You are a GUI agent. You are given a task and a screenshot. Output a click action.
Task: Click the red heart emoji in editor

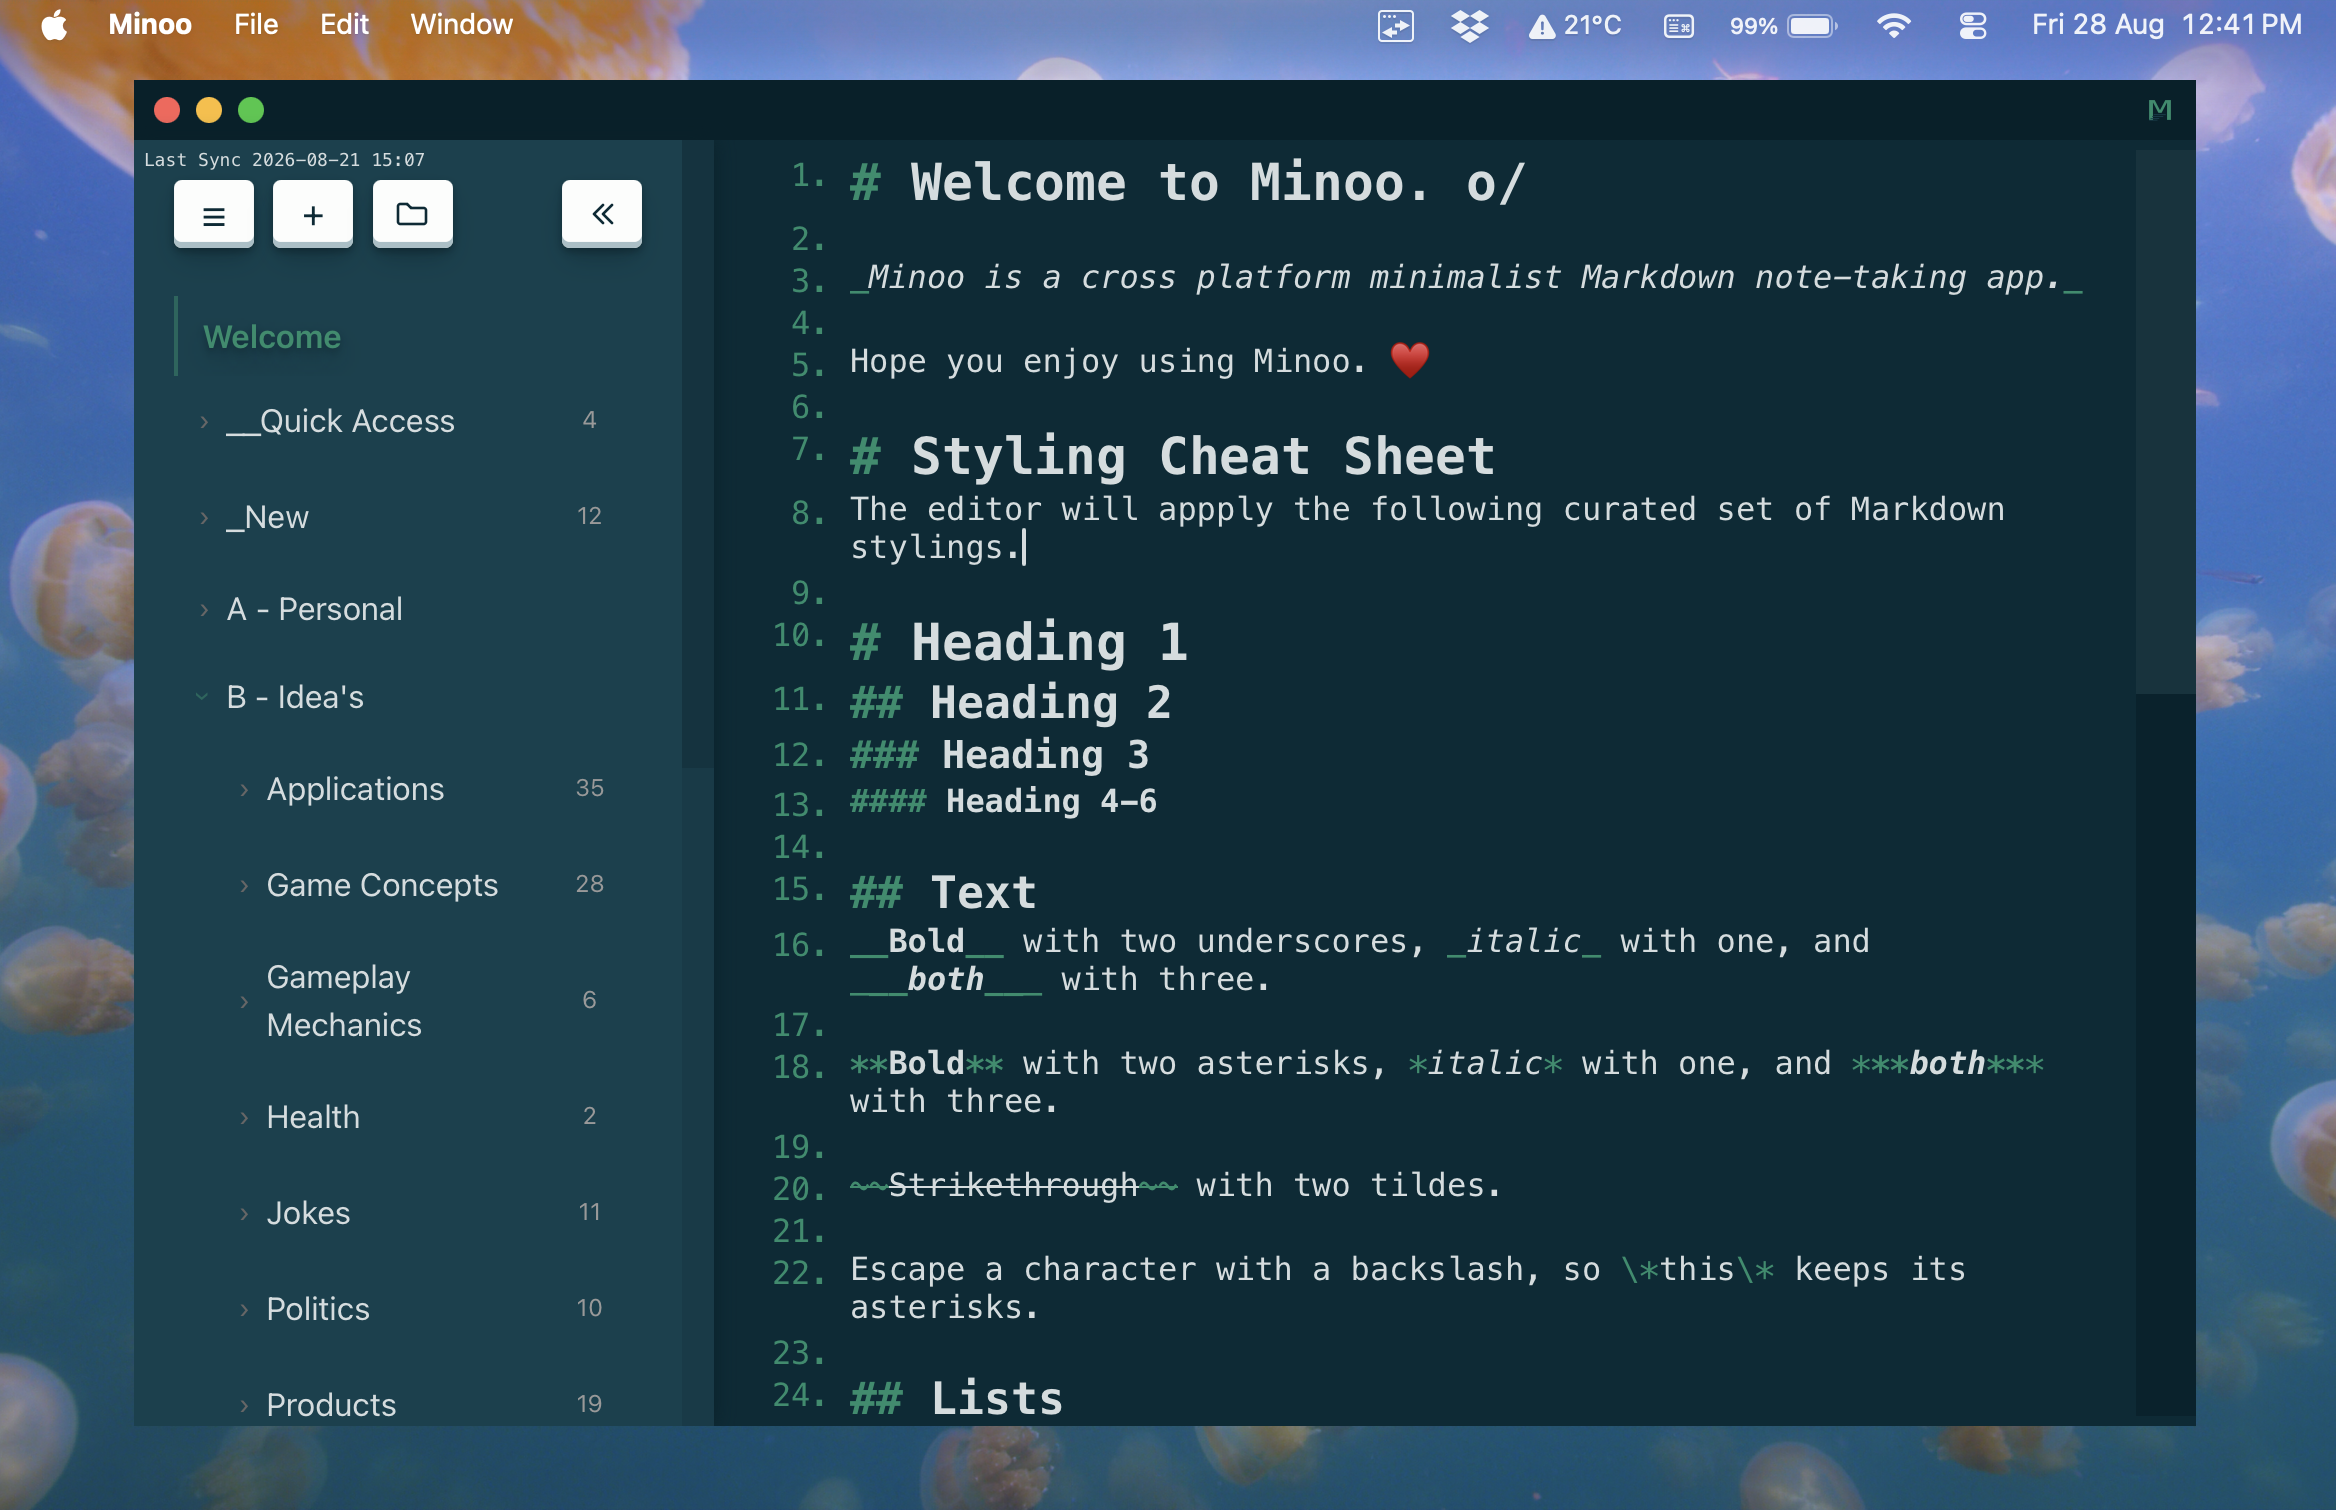[1410, 360]
